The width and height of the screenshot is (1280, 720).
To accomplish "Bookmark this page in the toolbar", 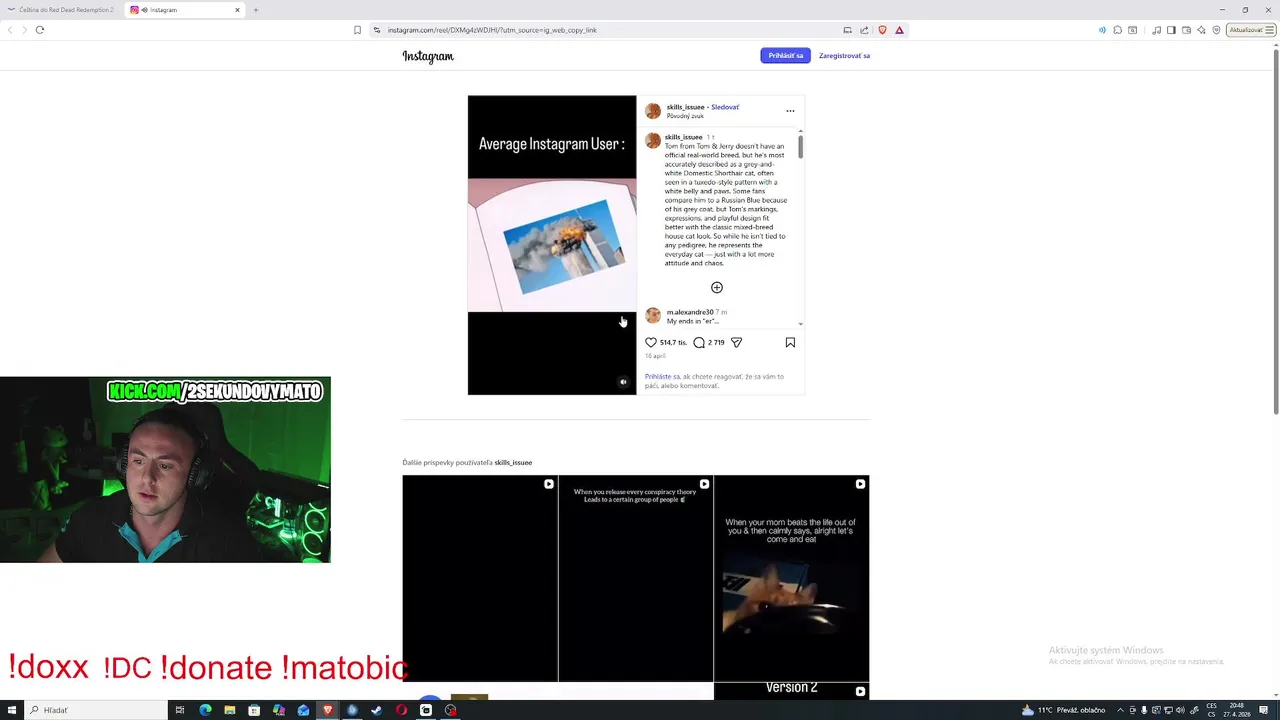I will pyautogui.click(x=357, y=30).
